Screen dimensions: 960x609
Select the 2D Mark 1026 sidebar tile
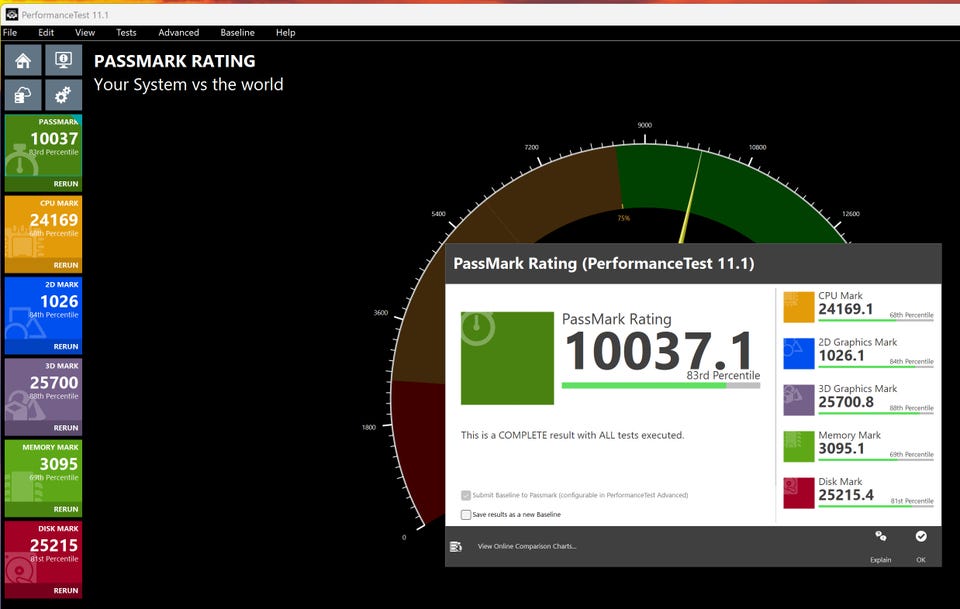(x=43, y=316)
